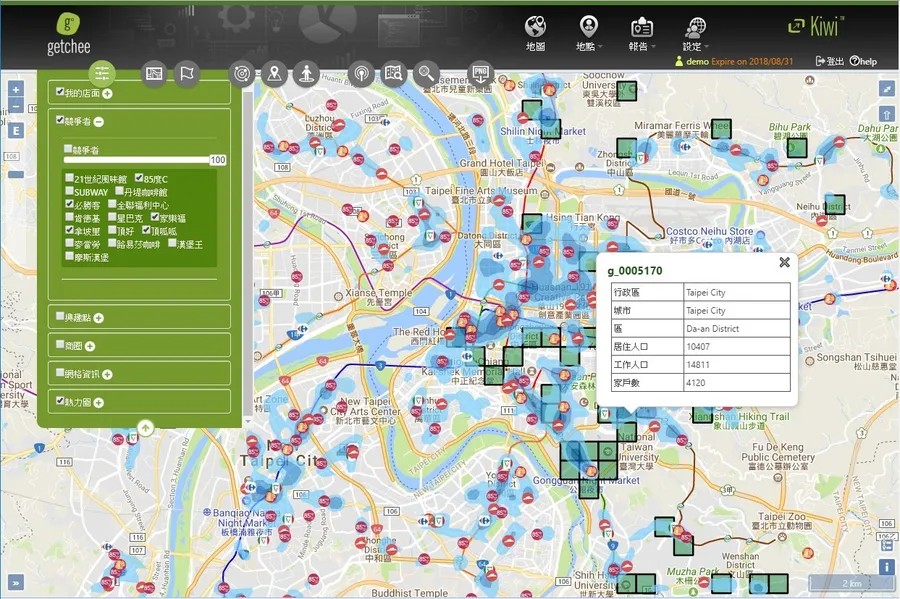Screen dimensions: 900x599
Task: Open the 地點 locations menu
Action: pyautogui.click(x=589, y=33)
